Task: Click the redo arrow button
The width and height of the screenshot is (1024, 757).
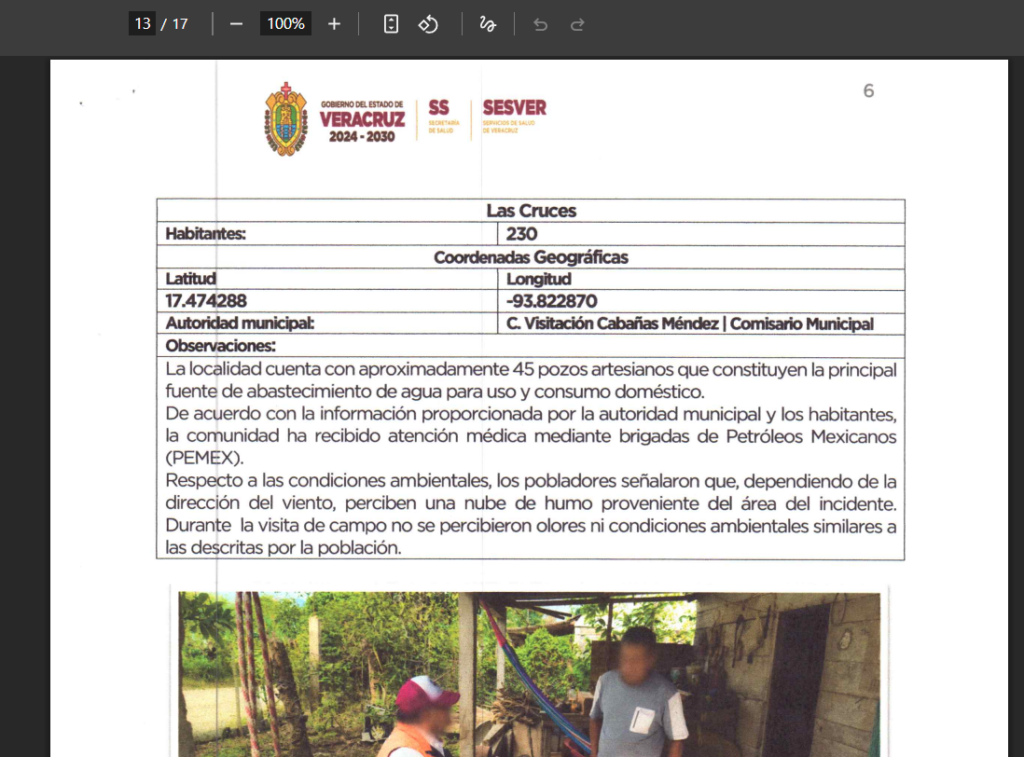Action: [577, 24]
